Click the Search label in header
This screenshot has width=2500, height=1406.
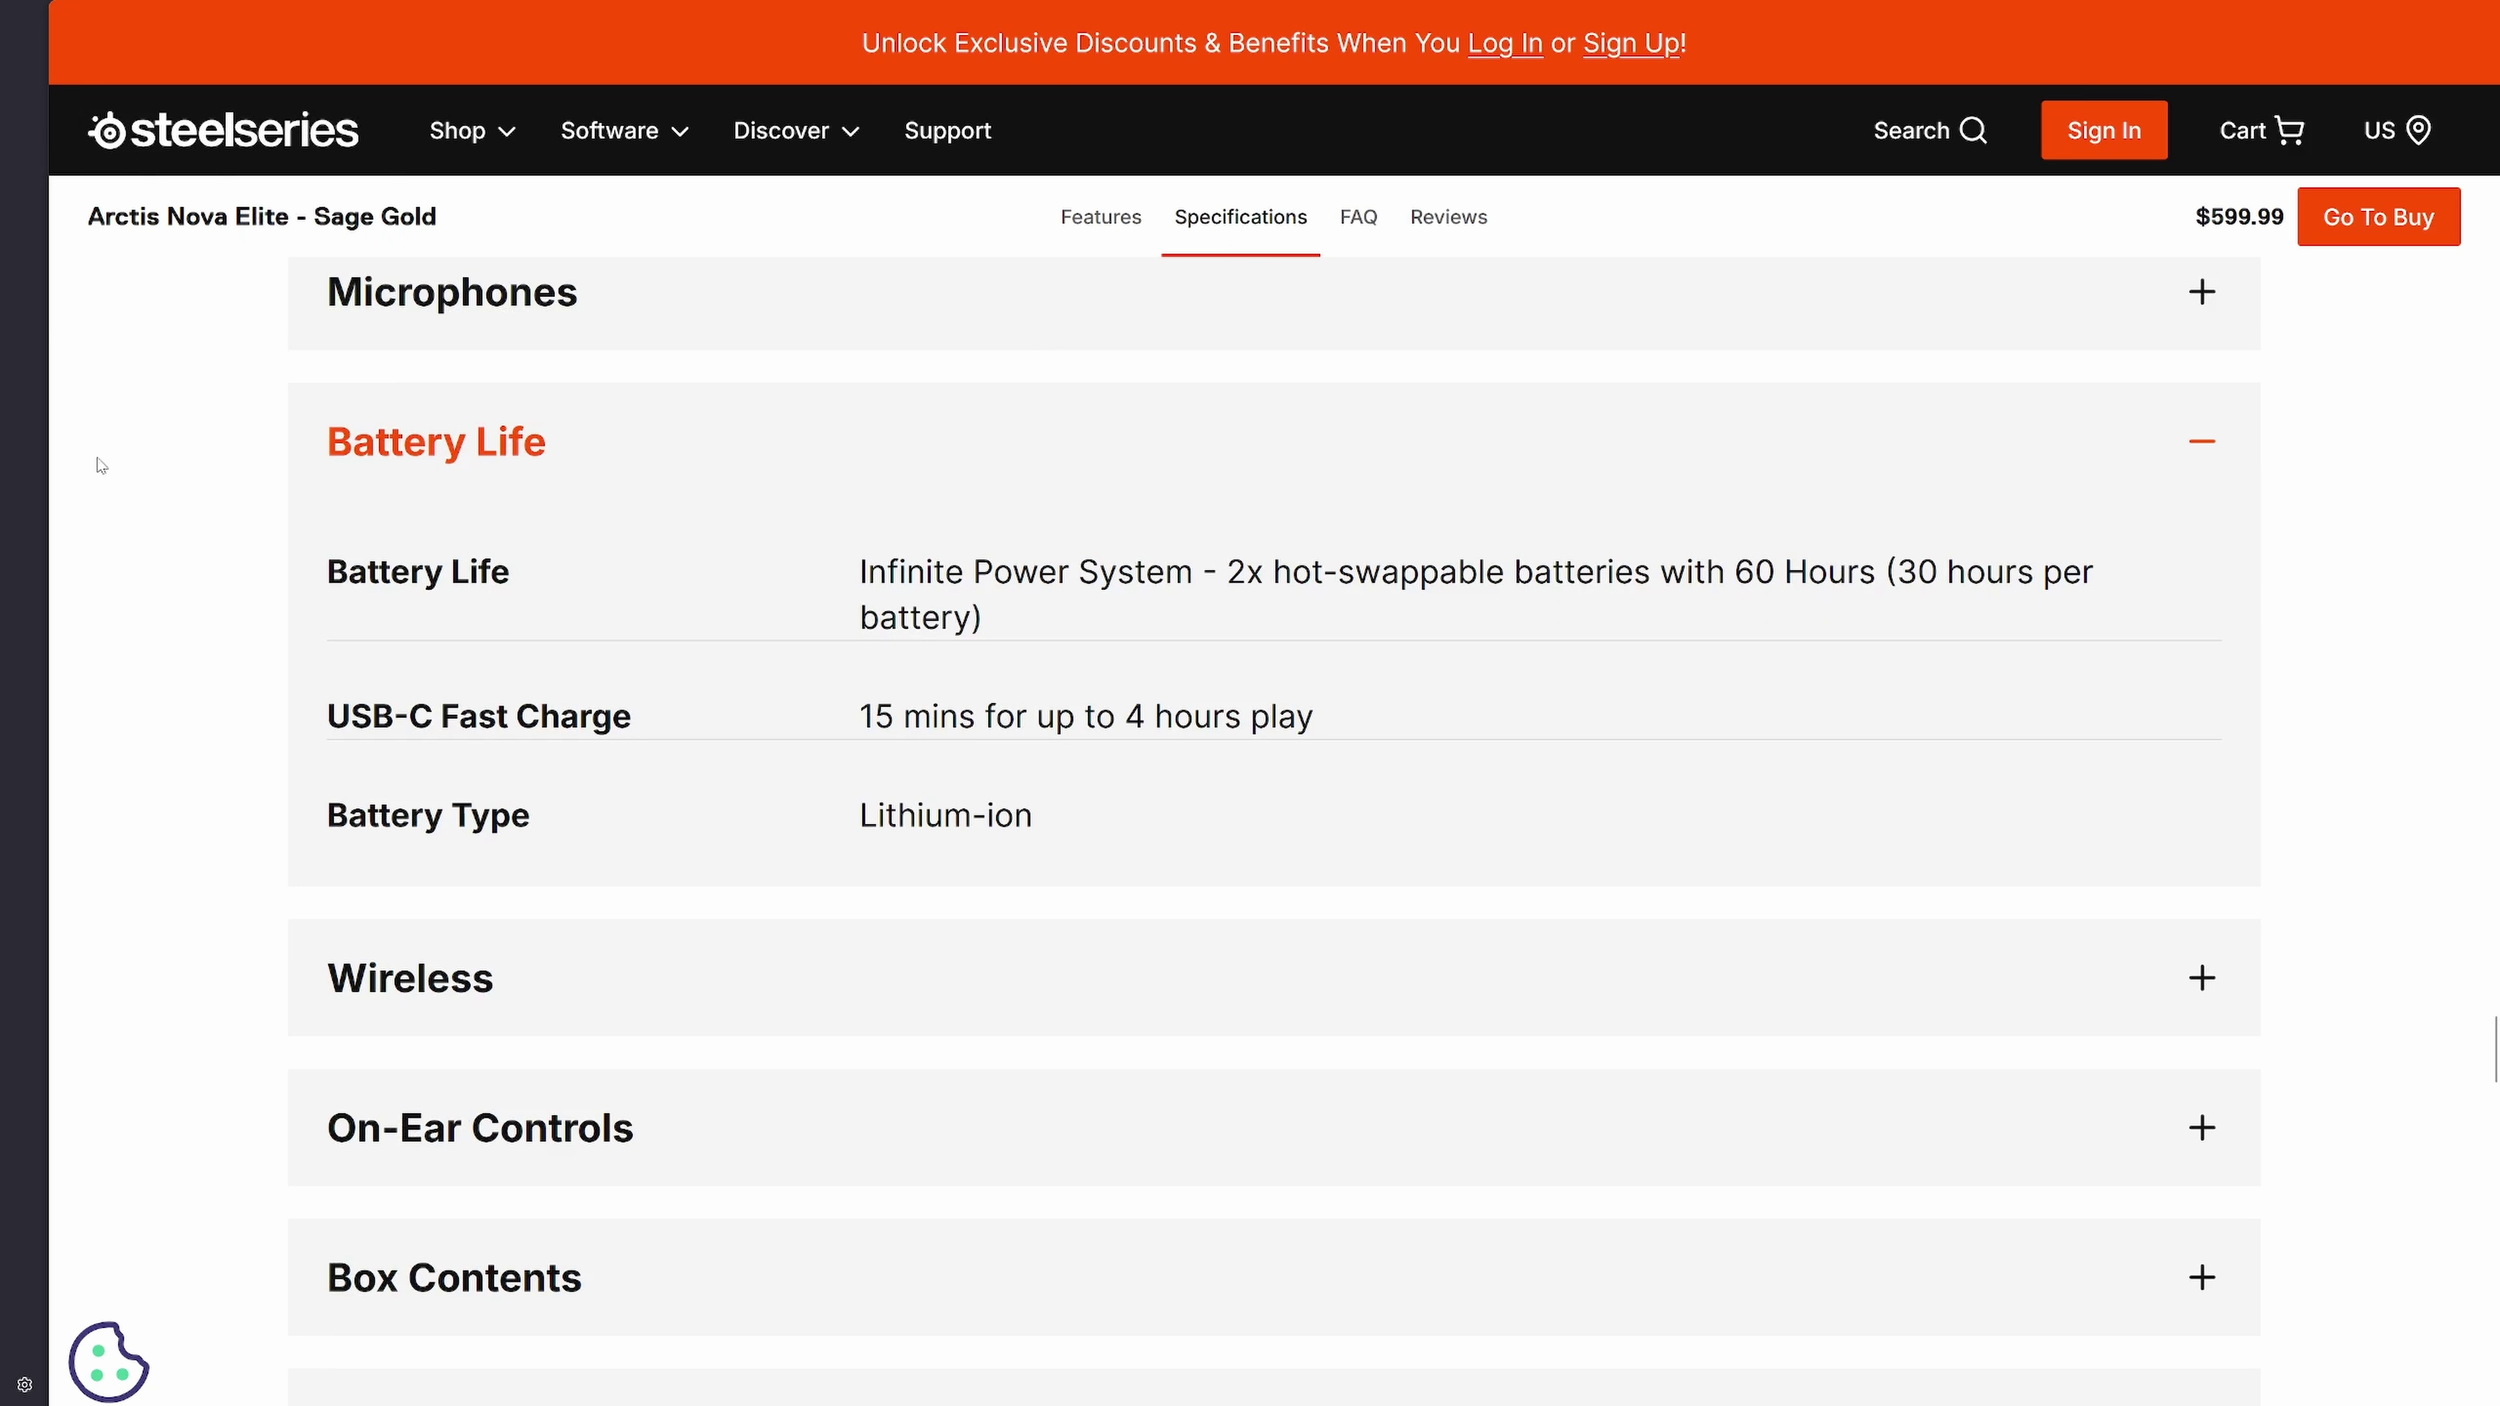[1911, 131]
